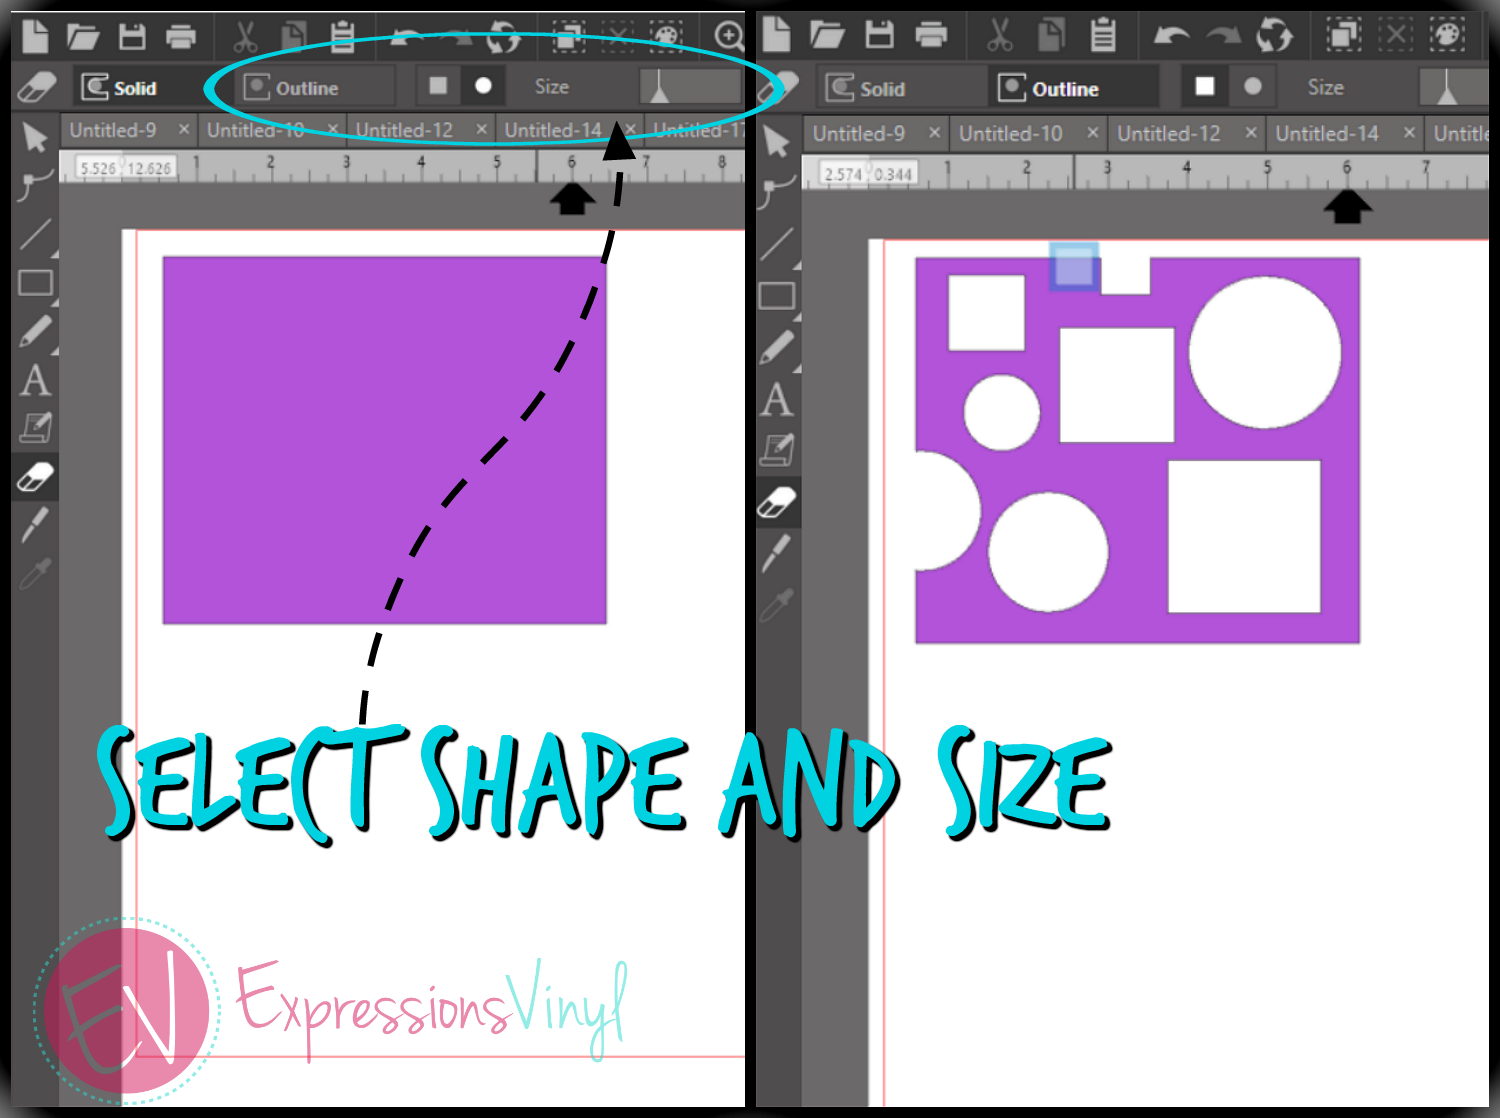This screenshot has height=1118, width=1500.
Task: Click New document icon in right panel
Action: pyautogui.click(x=777, y=35)
